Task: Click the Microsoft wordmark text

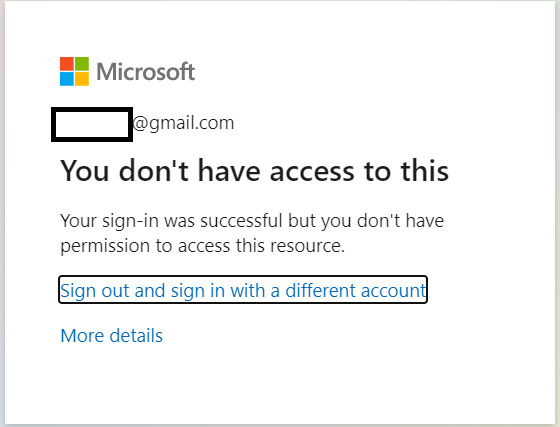Action: pos(146,71)
